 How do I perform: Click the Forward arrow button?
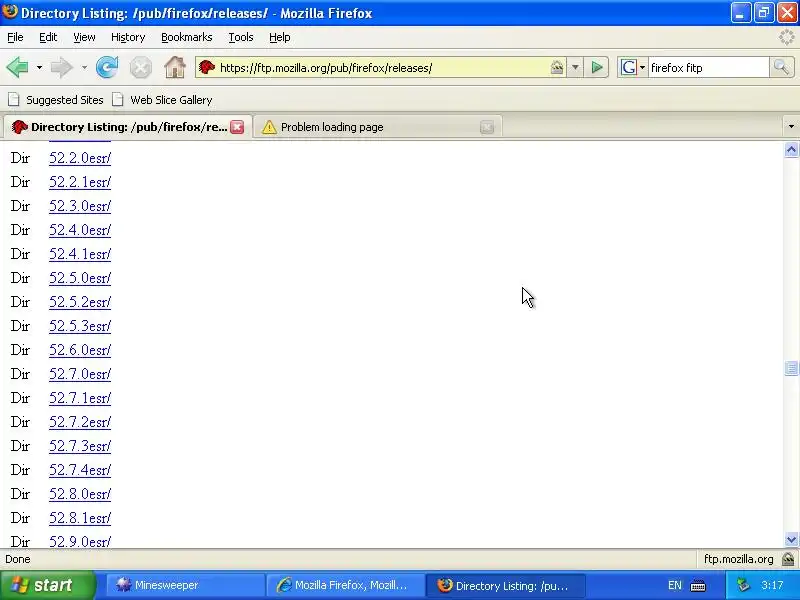pyautogui.click(x=62, y=67)
